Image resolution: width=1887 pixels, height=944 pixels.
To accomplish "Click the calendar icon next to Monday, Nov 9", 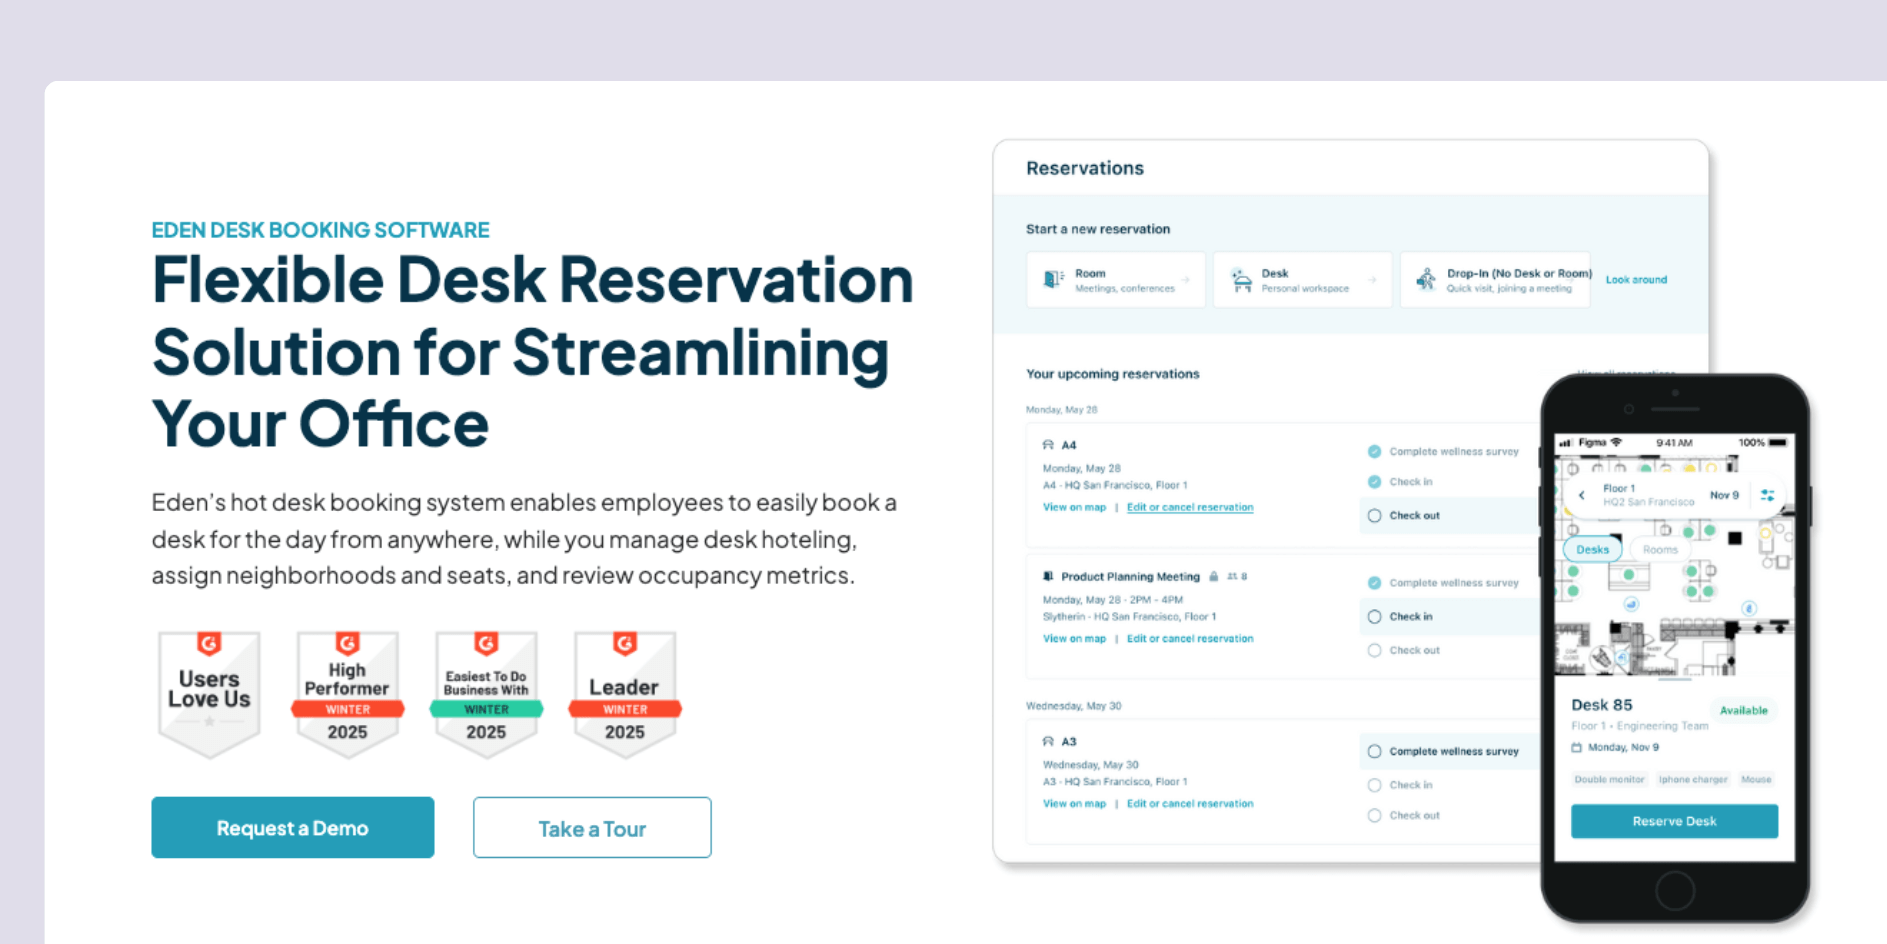I will point(1576,748).
